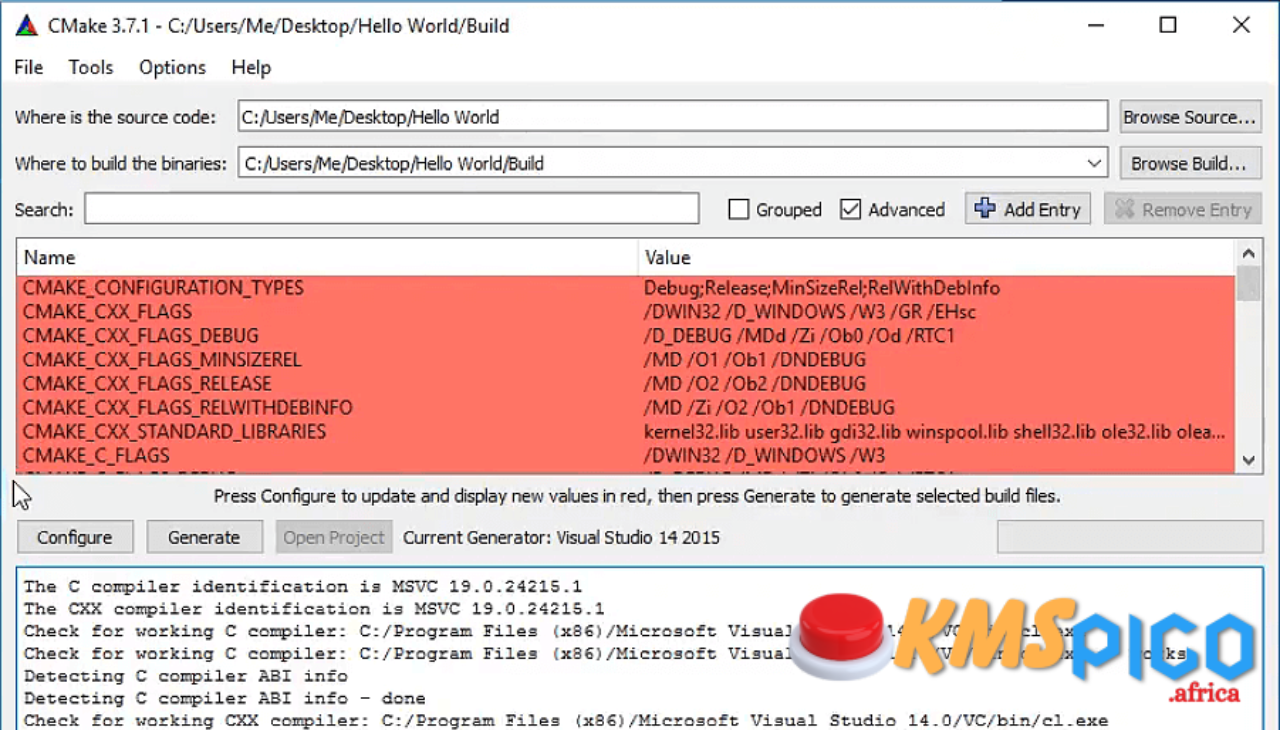Select CMAKE_CONFIGURATION_TYPES entry
Viewport: 1280px width, 730px height.
point(163,288)
